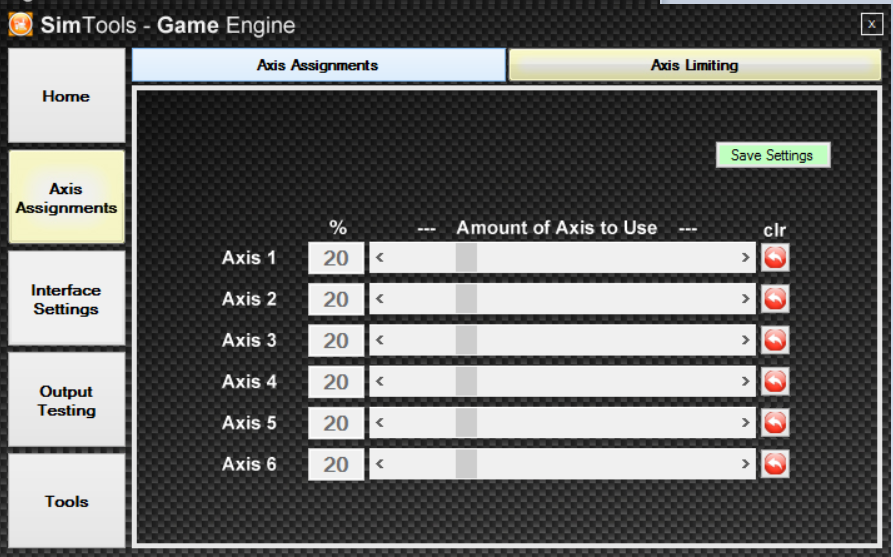Click the Save Settings button
Screen dimensions: 893x557
click(773, 155)
